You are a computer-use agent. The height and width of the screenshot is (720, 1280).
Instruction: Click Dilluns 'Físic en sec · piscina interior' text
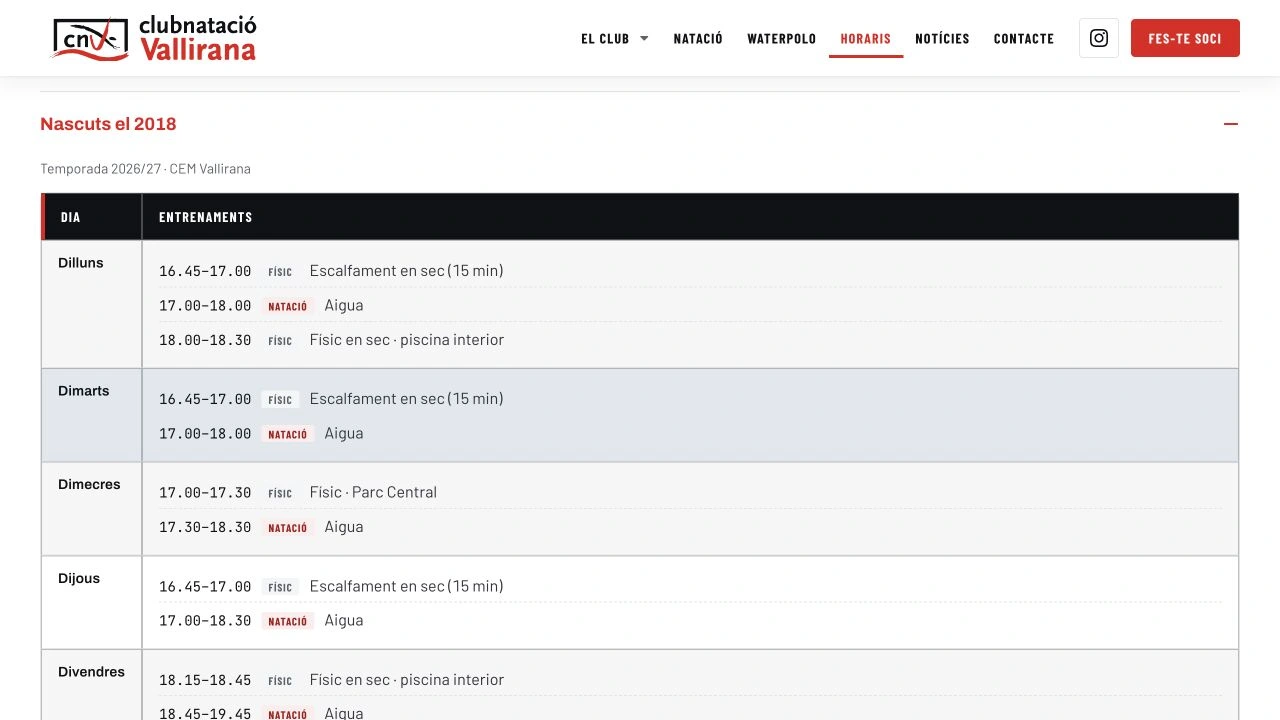(x=407, y=340)
